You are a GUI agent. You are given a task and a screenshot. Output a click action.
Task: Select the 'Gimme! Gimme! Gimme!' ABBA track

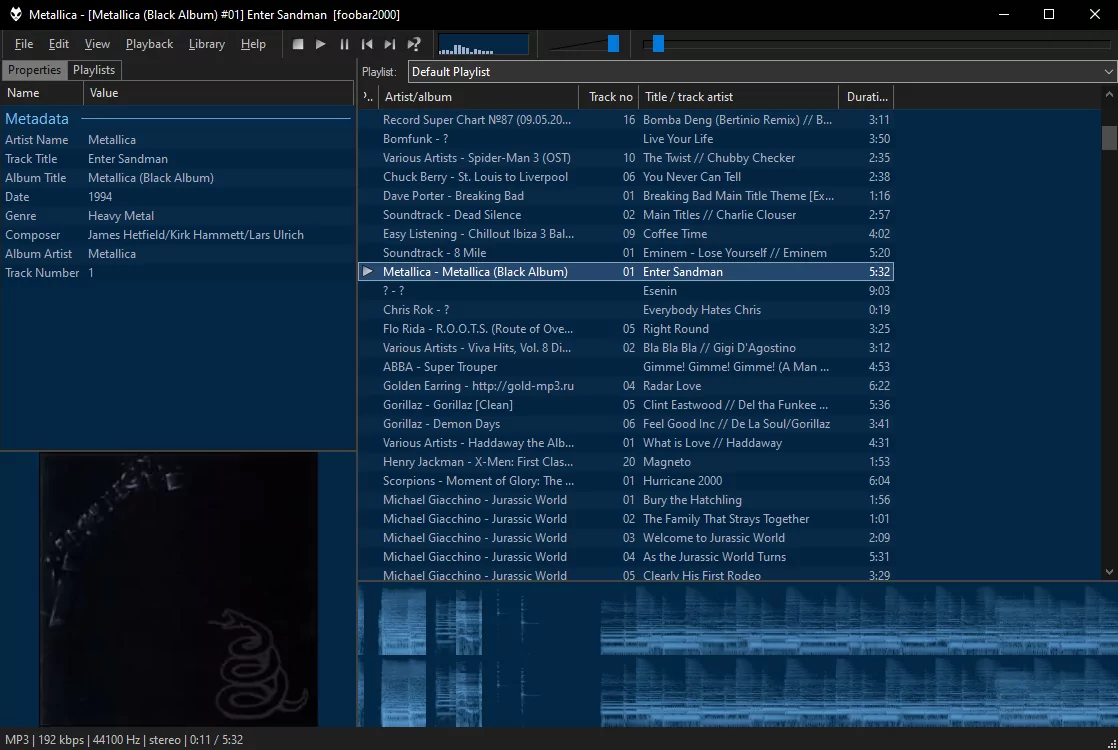626,367
